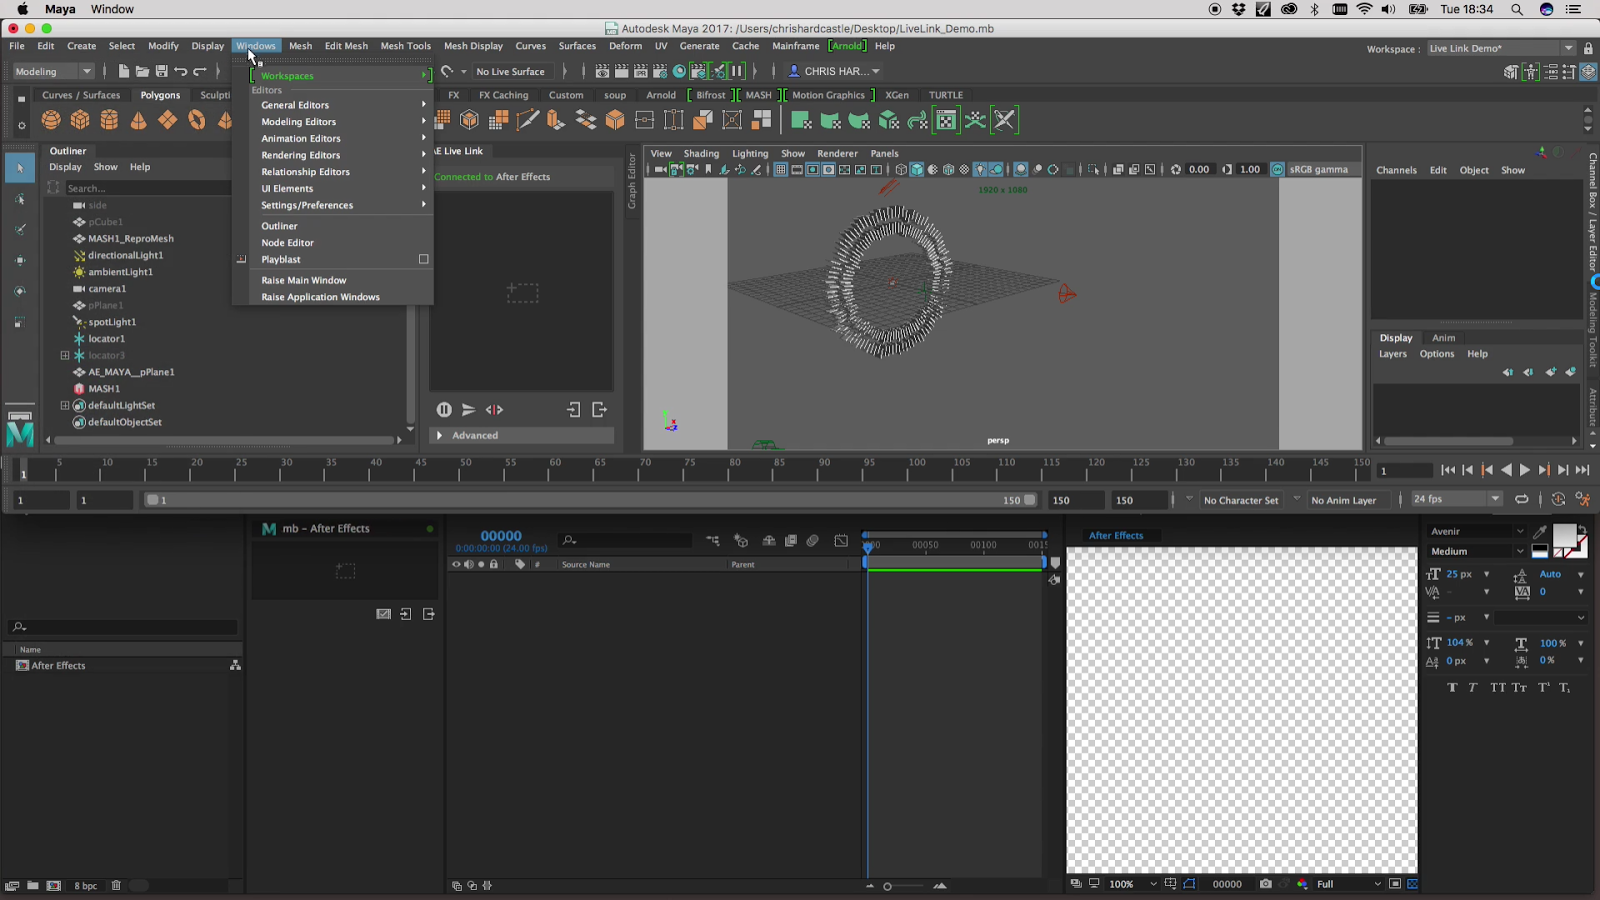Create a polygon cube from the shelf
Screen dimensions: 1600x900
(x=80, y=120)
